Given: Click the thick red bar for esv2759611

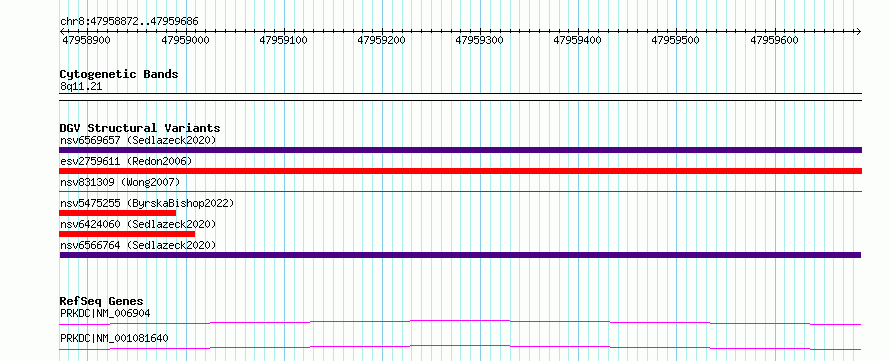Looking at the screenshot, I should pyautogui.click(x=460, y=171).
